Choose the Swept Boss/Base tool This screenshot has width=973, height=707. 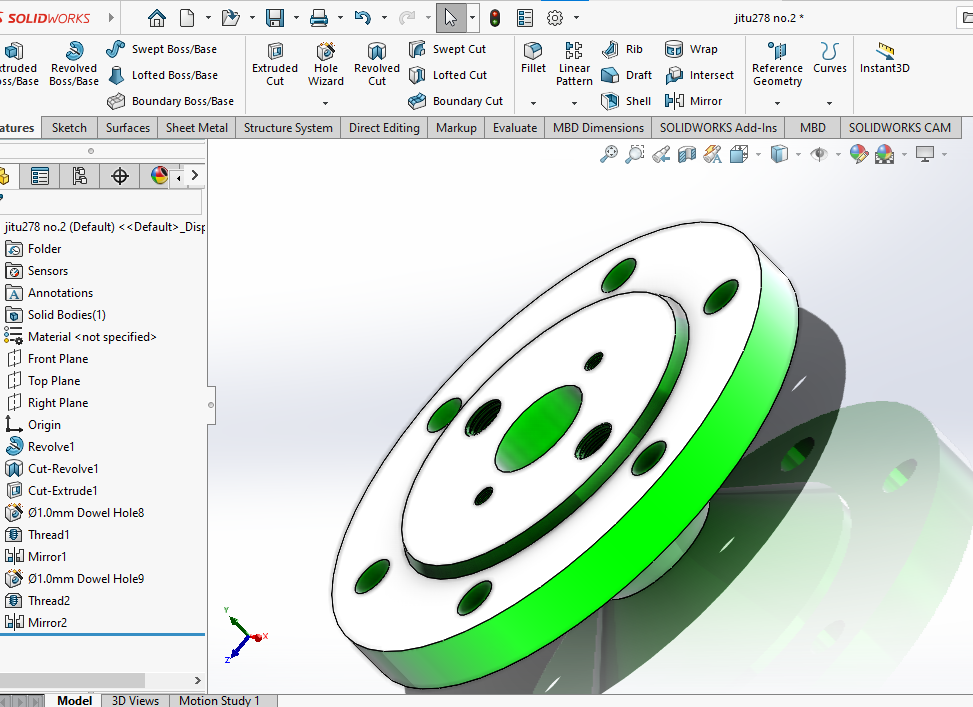pyautogui.click(x=161, y=49)
